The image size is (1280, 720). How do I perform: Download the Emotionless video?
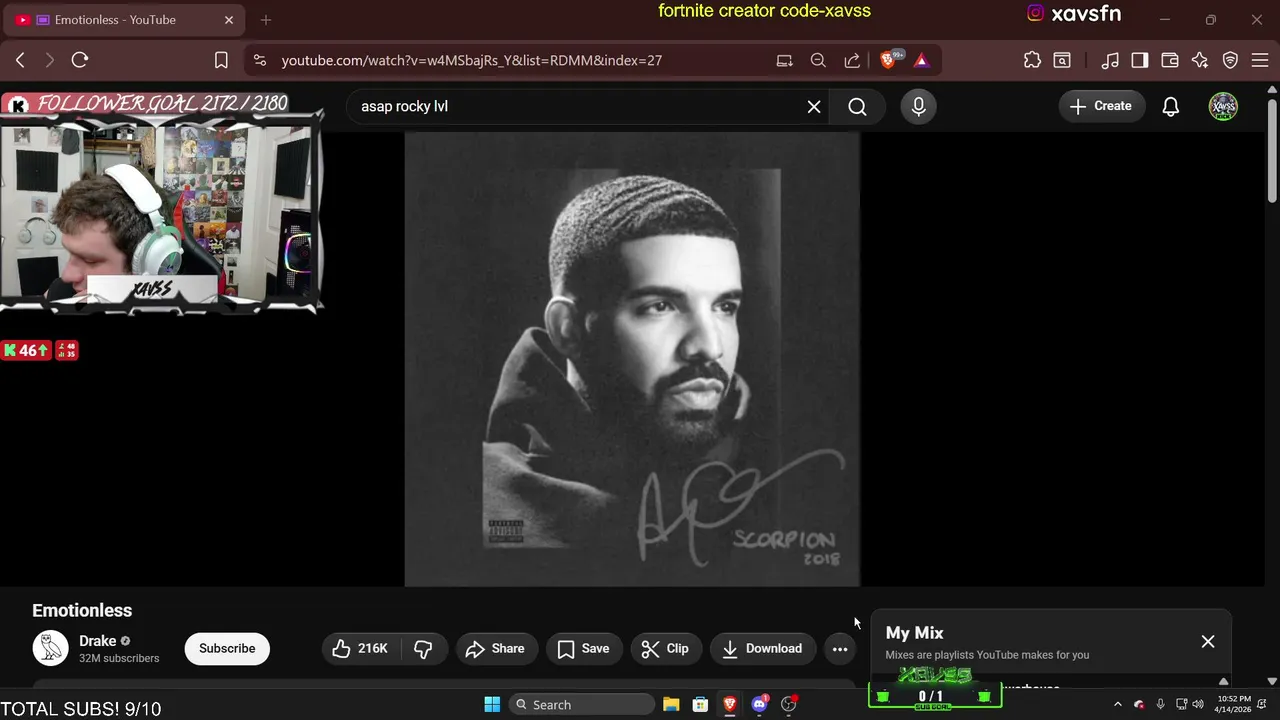point(763,648)
